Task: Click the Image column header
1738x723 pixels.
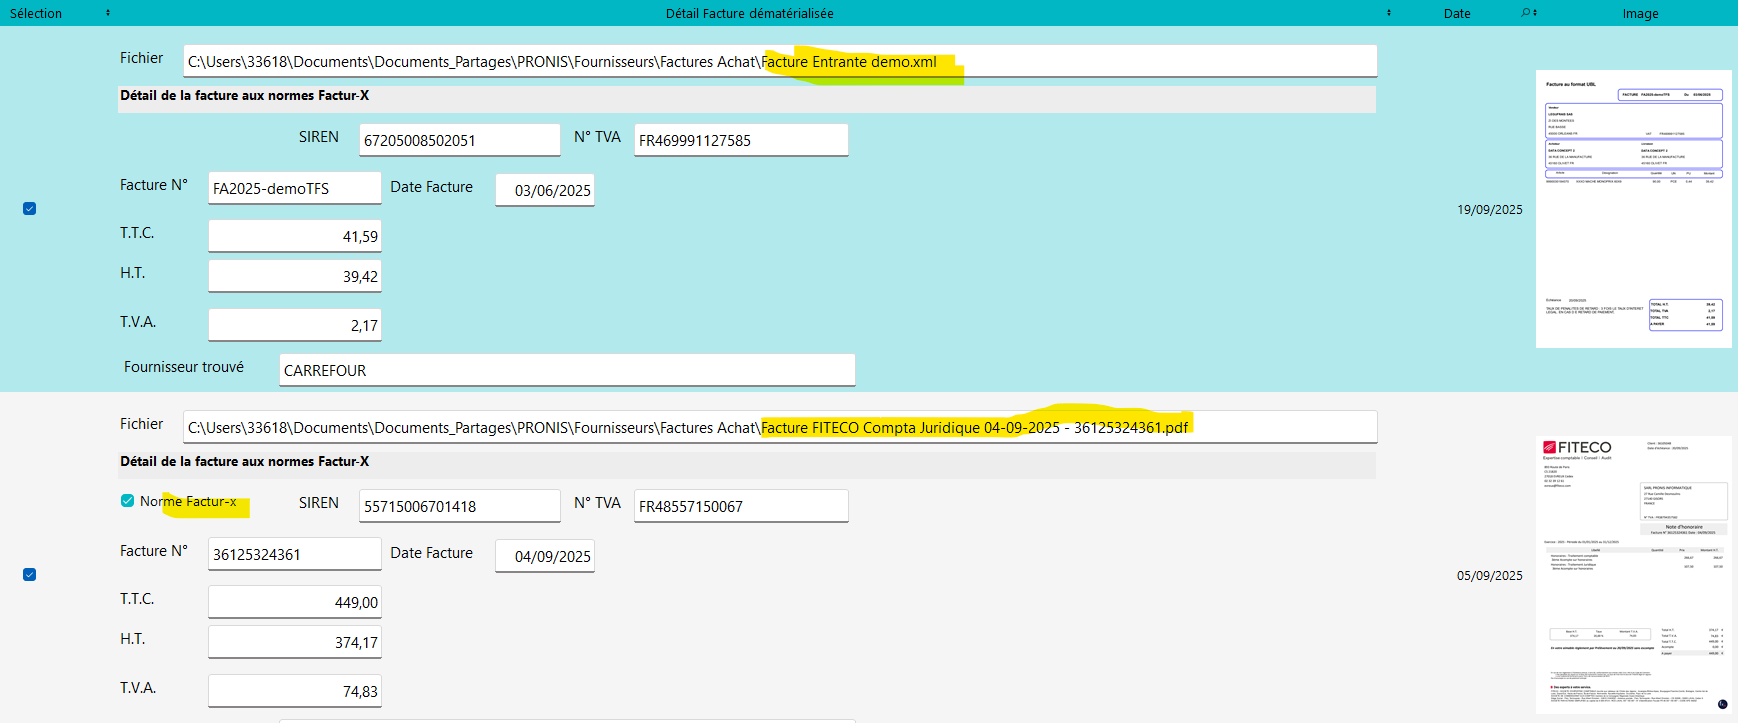Action: click(1640, 13)
